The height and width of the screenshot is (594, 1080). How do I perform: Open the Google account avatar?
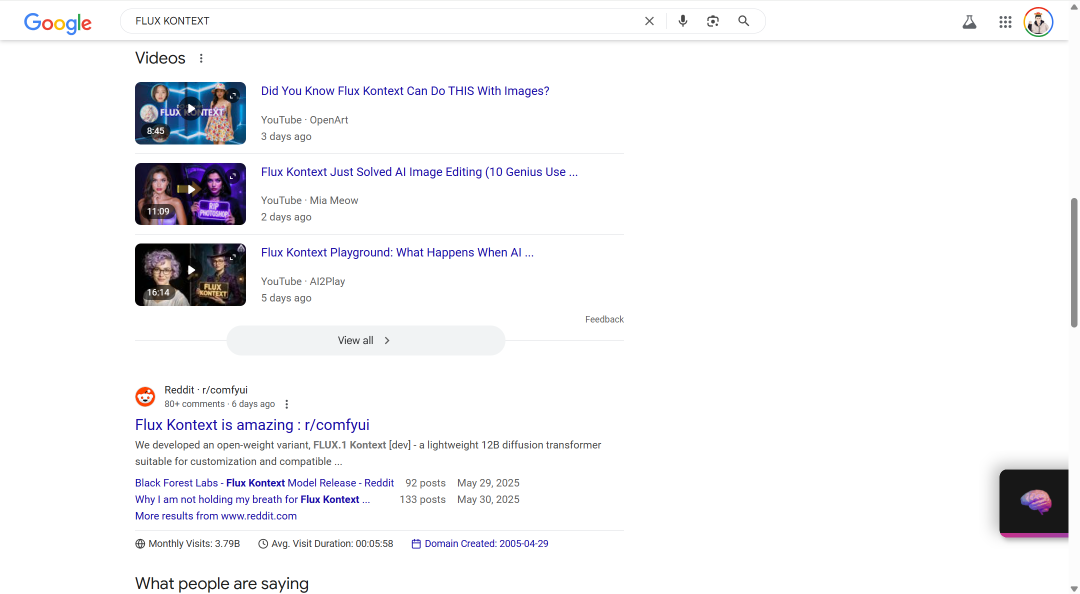tap(1038, 22)
